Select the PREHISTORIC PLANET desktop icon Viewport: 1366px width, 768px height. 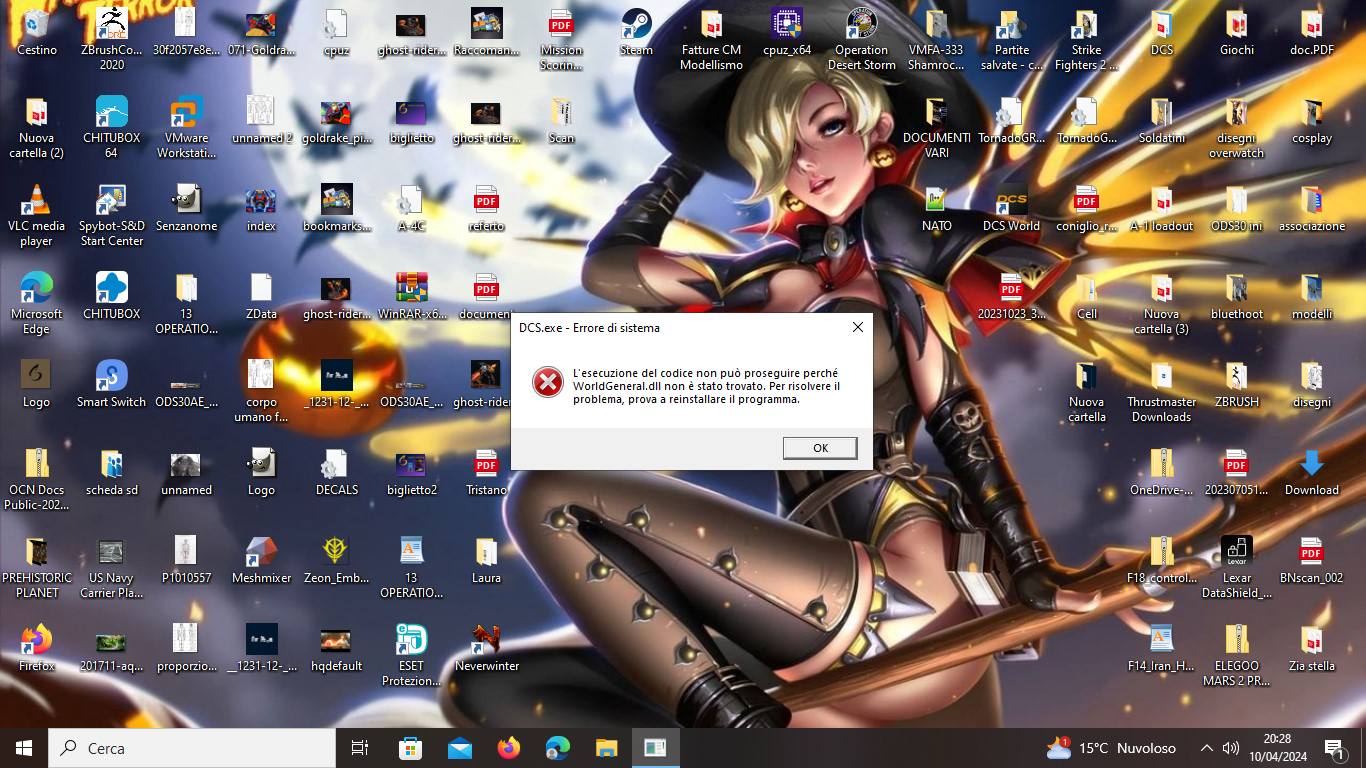pyautogui.click(x=37, y=566)
